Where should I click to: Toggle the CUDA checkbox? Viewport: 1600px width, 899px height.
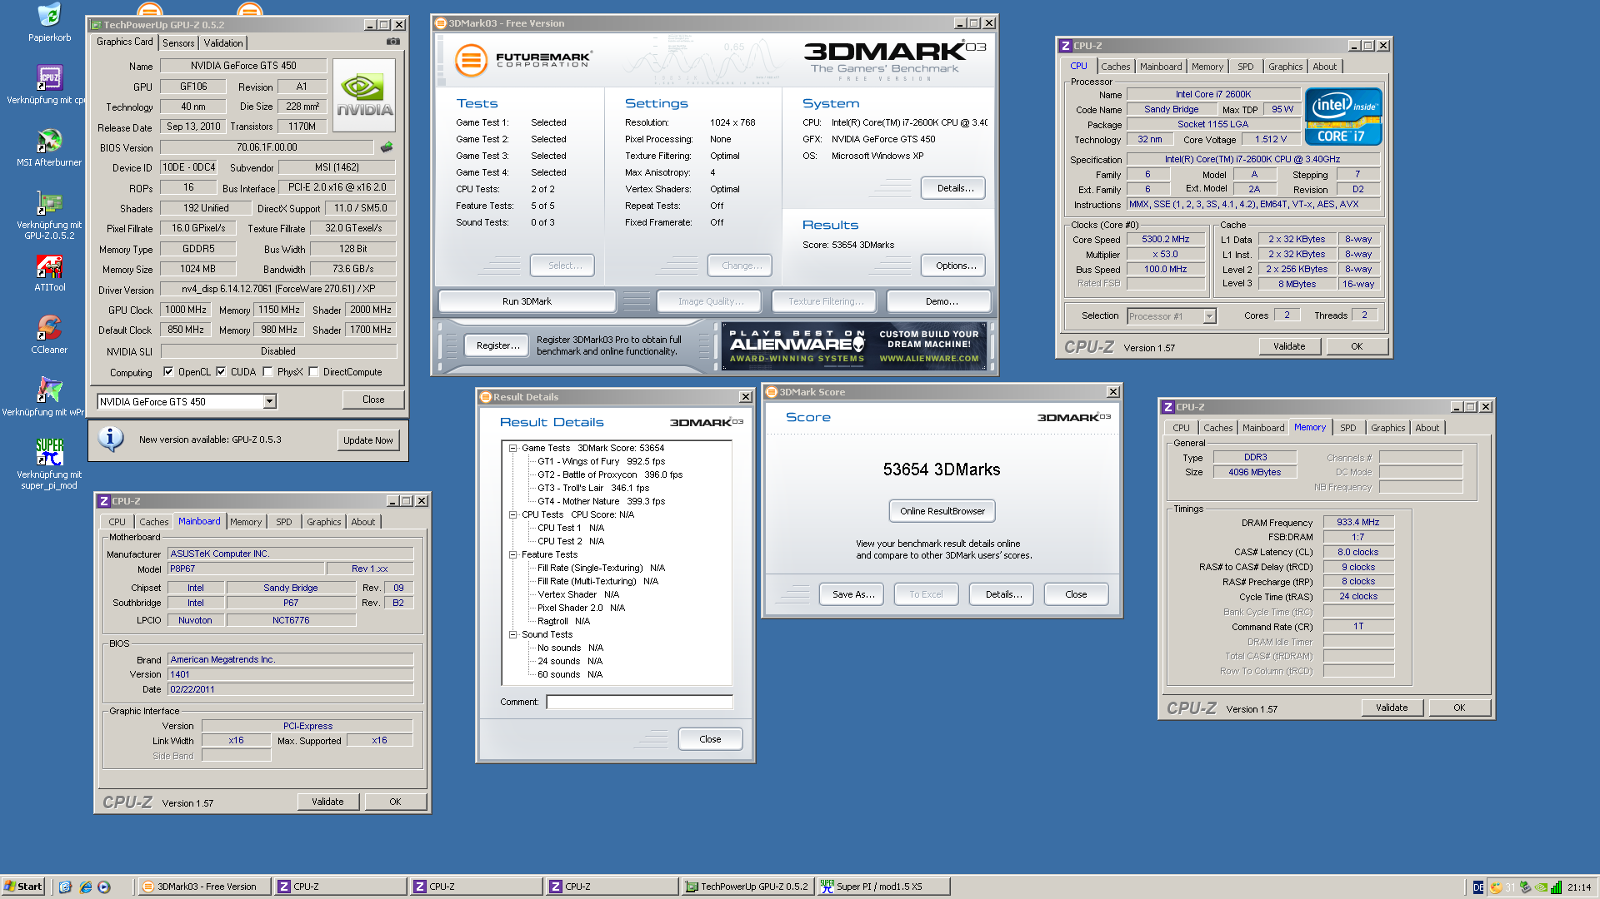click(221, 372)
